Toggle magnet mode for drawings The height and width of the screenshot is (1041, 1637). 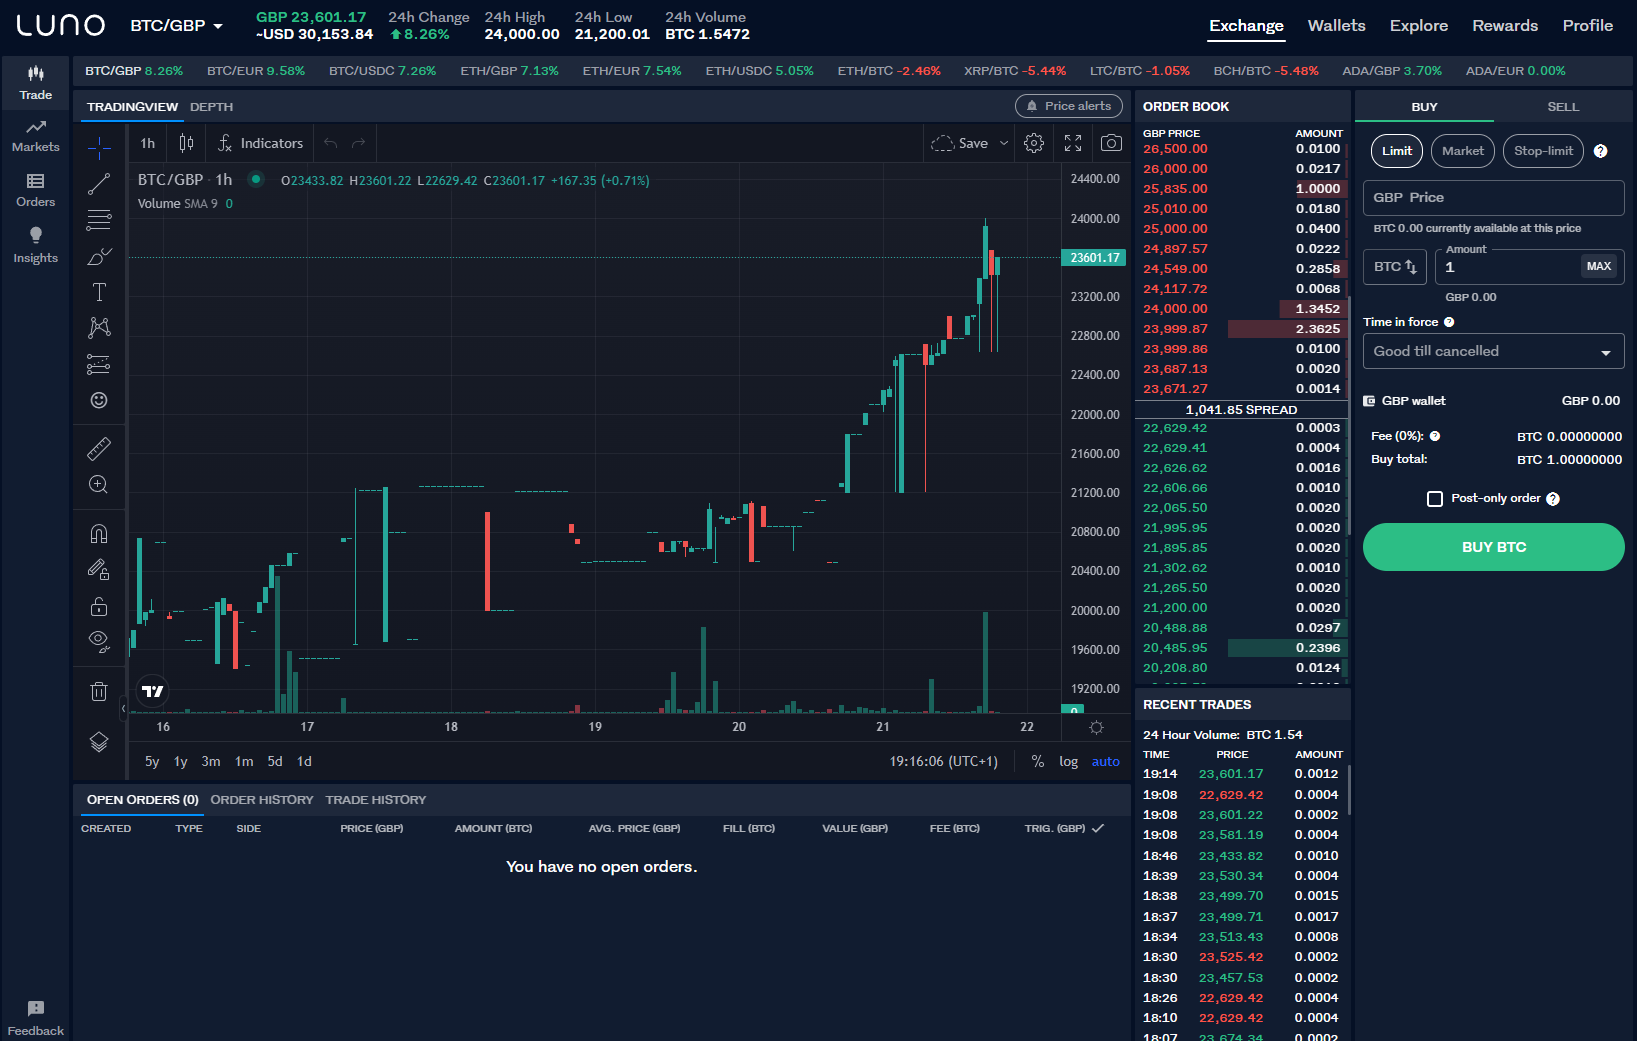[99, 533]
